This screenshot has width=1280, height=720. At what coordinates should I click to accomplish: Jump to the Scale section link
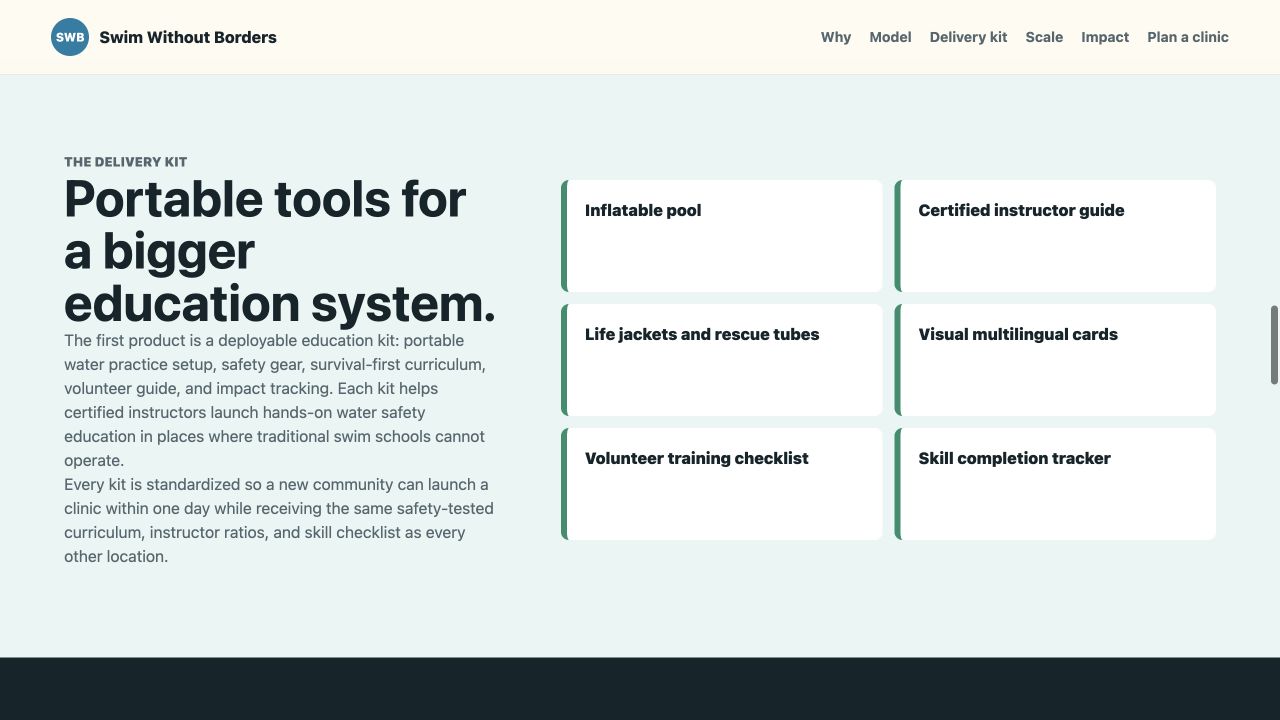point(1044,37)
